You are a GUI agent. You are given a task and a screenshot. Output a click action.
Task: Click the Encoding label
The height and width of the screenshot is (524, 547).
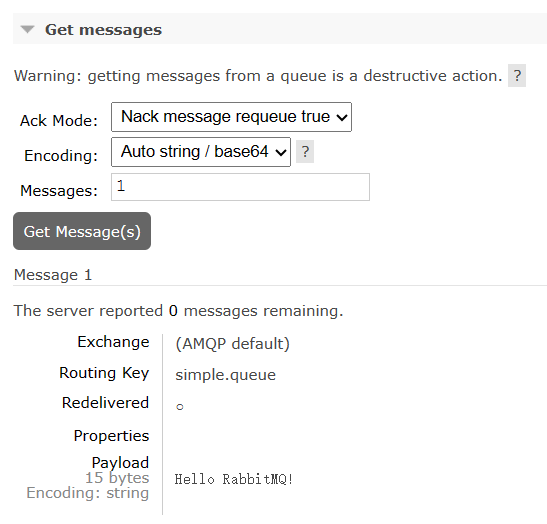pyautogui.click(x=61, y=156)
